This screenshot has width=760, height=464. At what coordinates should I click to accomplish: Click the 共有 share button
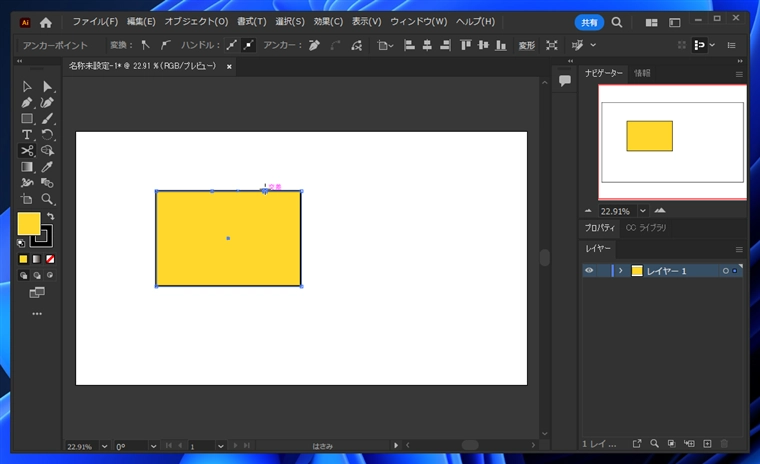pyautogui.click(x=589, y=22)
